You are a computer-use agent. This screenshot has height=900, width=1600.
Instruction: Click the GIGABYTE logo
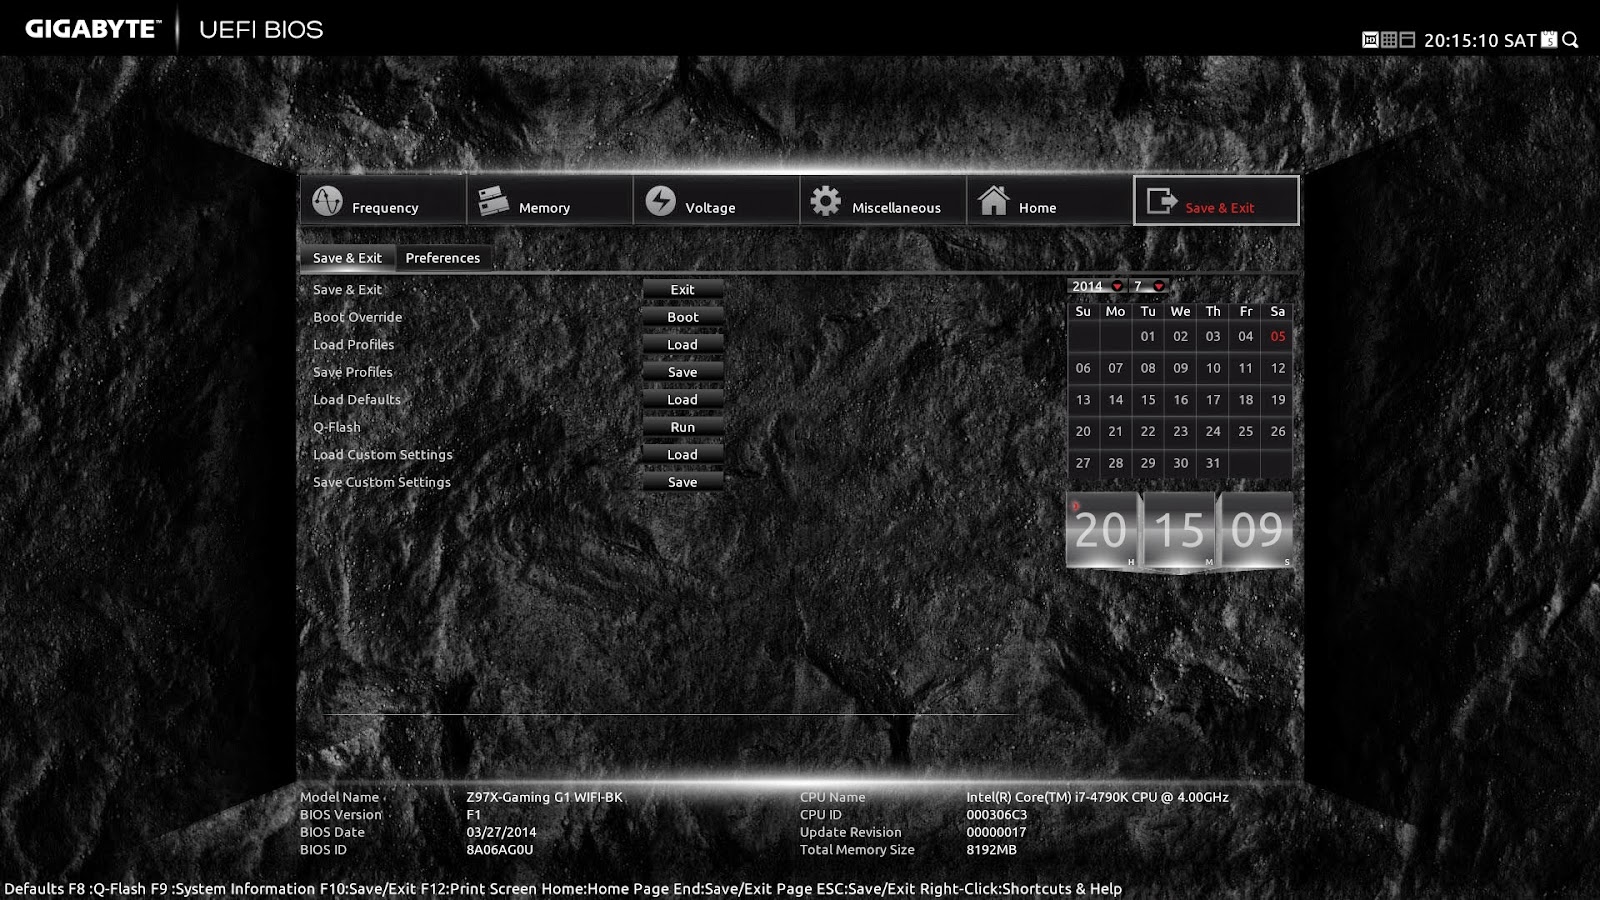[92, 29]
